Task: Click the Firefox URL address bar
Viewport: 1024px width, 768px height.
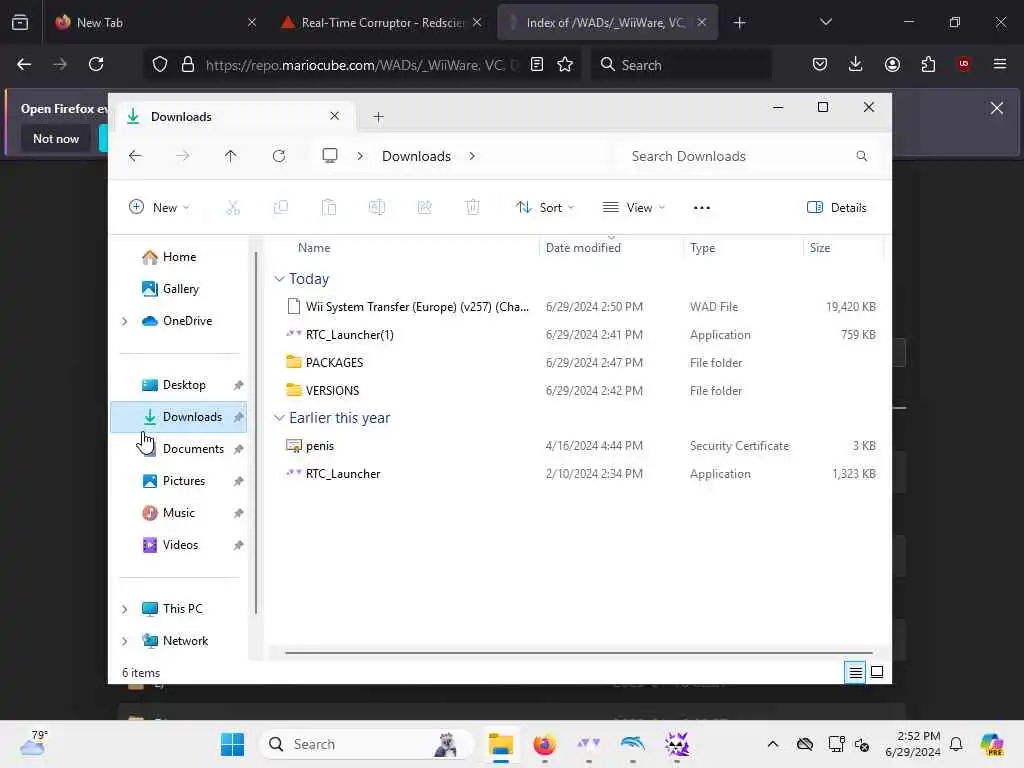Action: (x=362, y=64)
